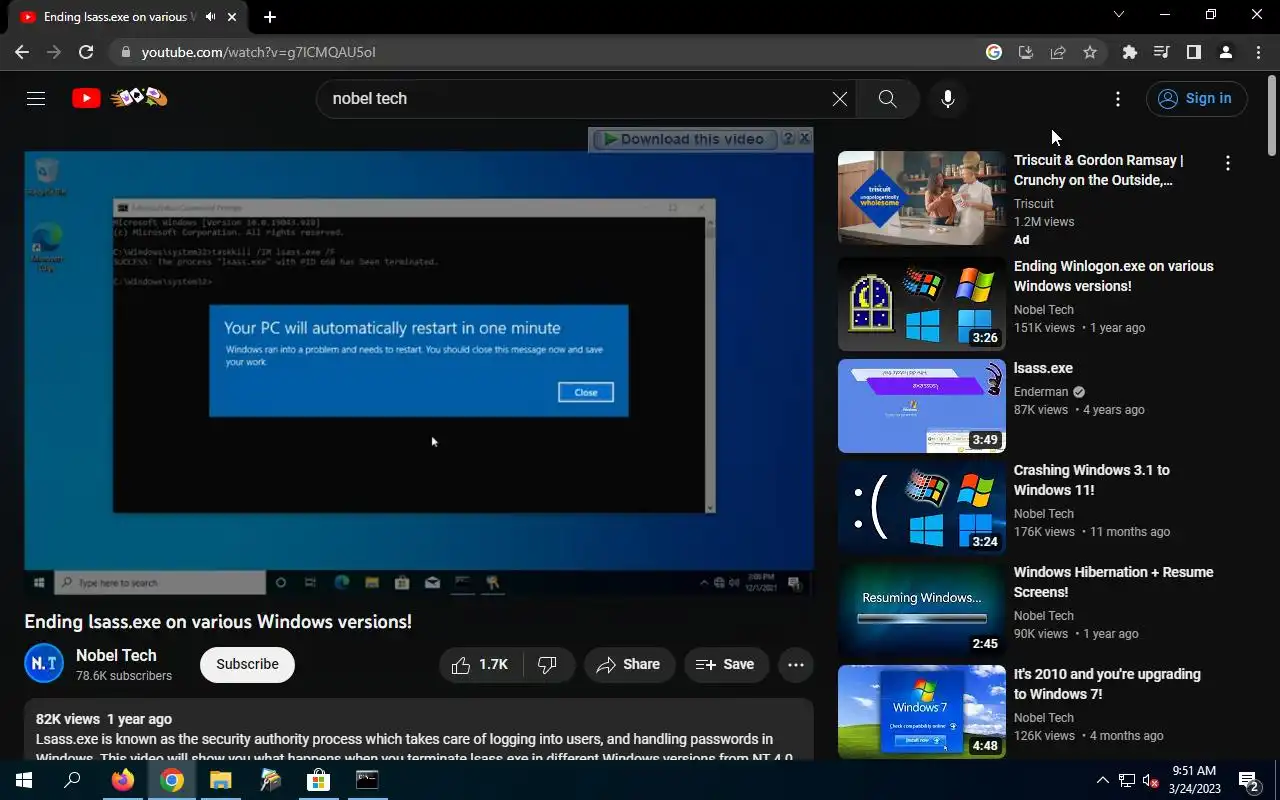Reload the page
Viewport: 1280px width, 800px height.
[86, 52]
